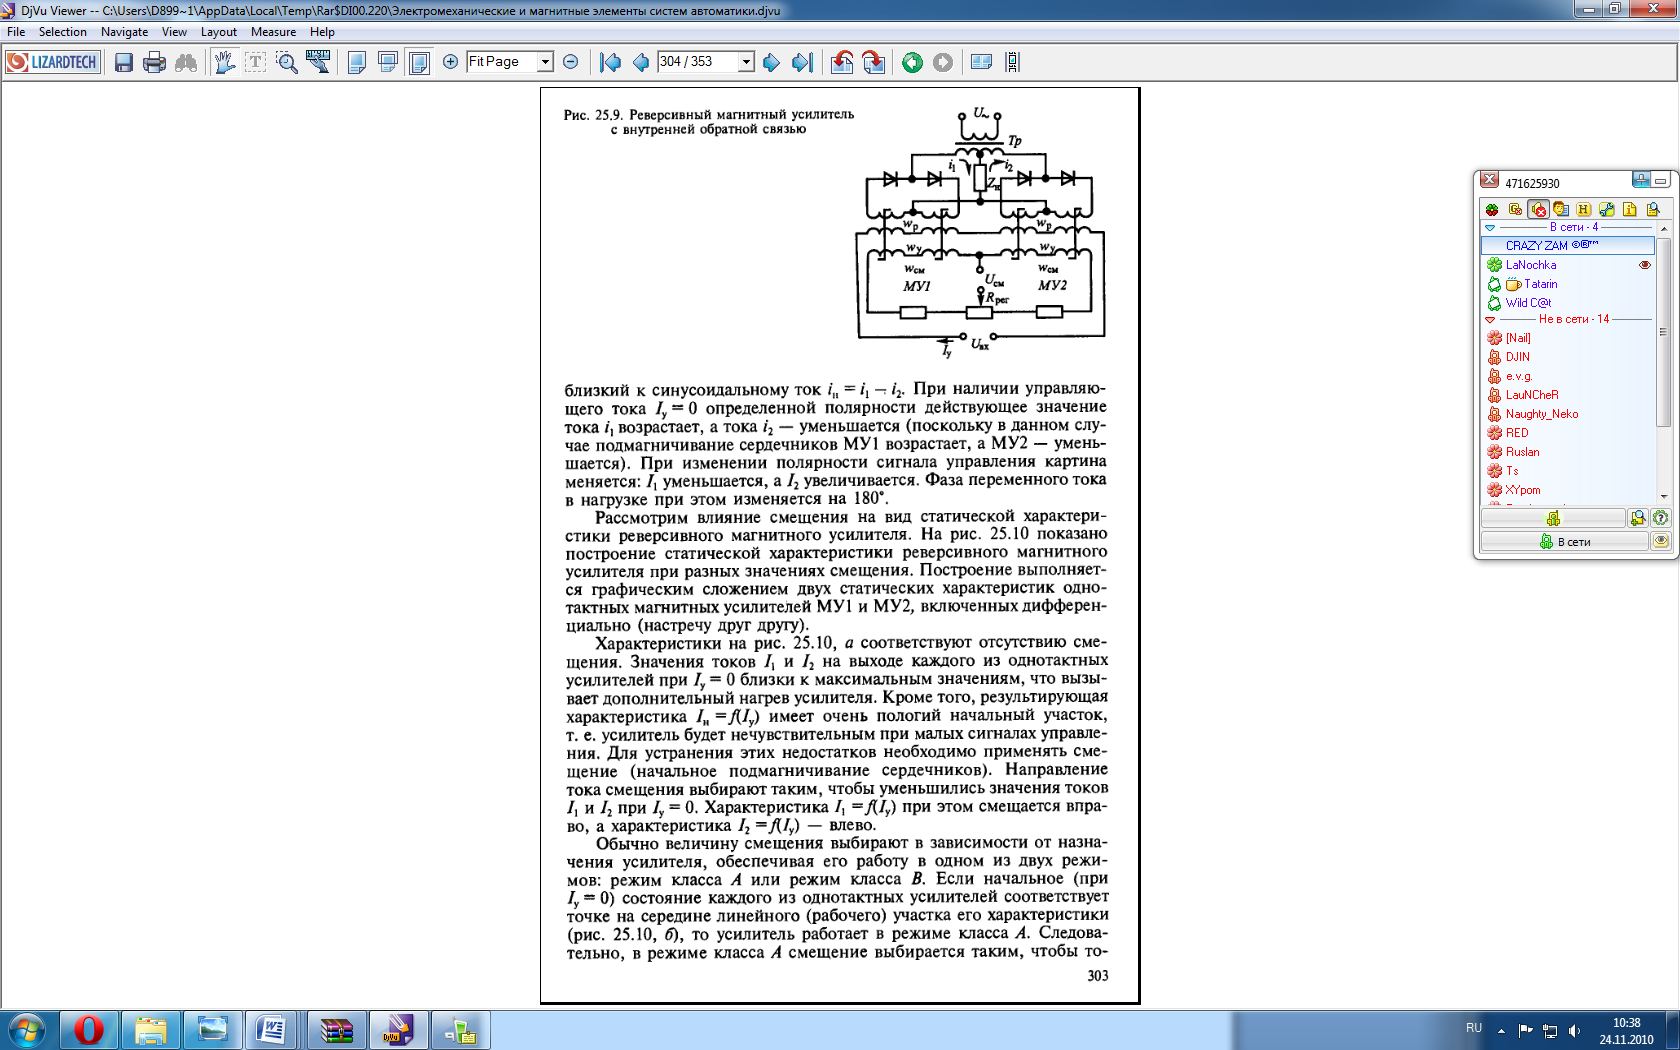
Task: Open the Navigate menu
Action: 125,32
